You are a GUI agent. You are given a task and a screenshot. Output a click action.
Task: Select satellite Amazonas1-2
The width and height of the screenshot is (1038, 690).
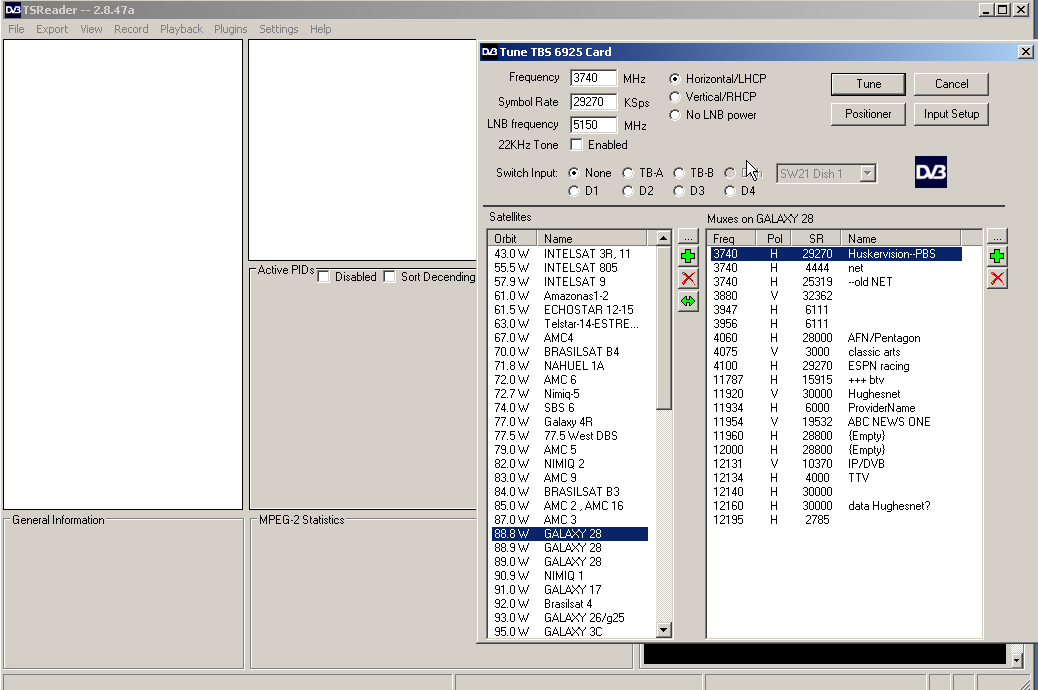tap(569, 296)
